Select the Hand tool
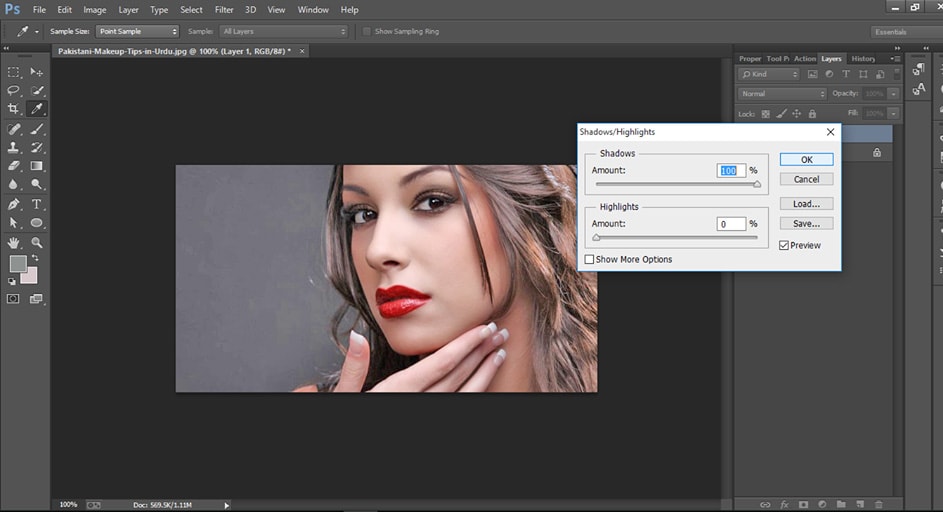The height and width of the screenshot is (512, 943). tap(14, 242)
